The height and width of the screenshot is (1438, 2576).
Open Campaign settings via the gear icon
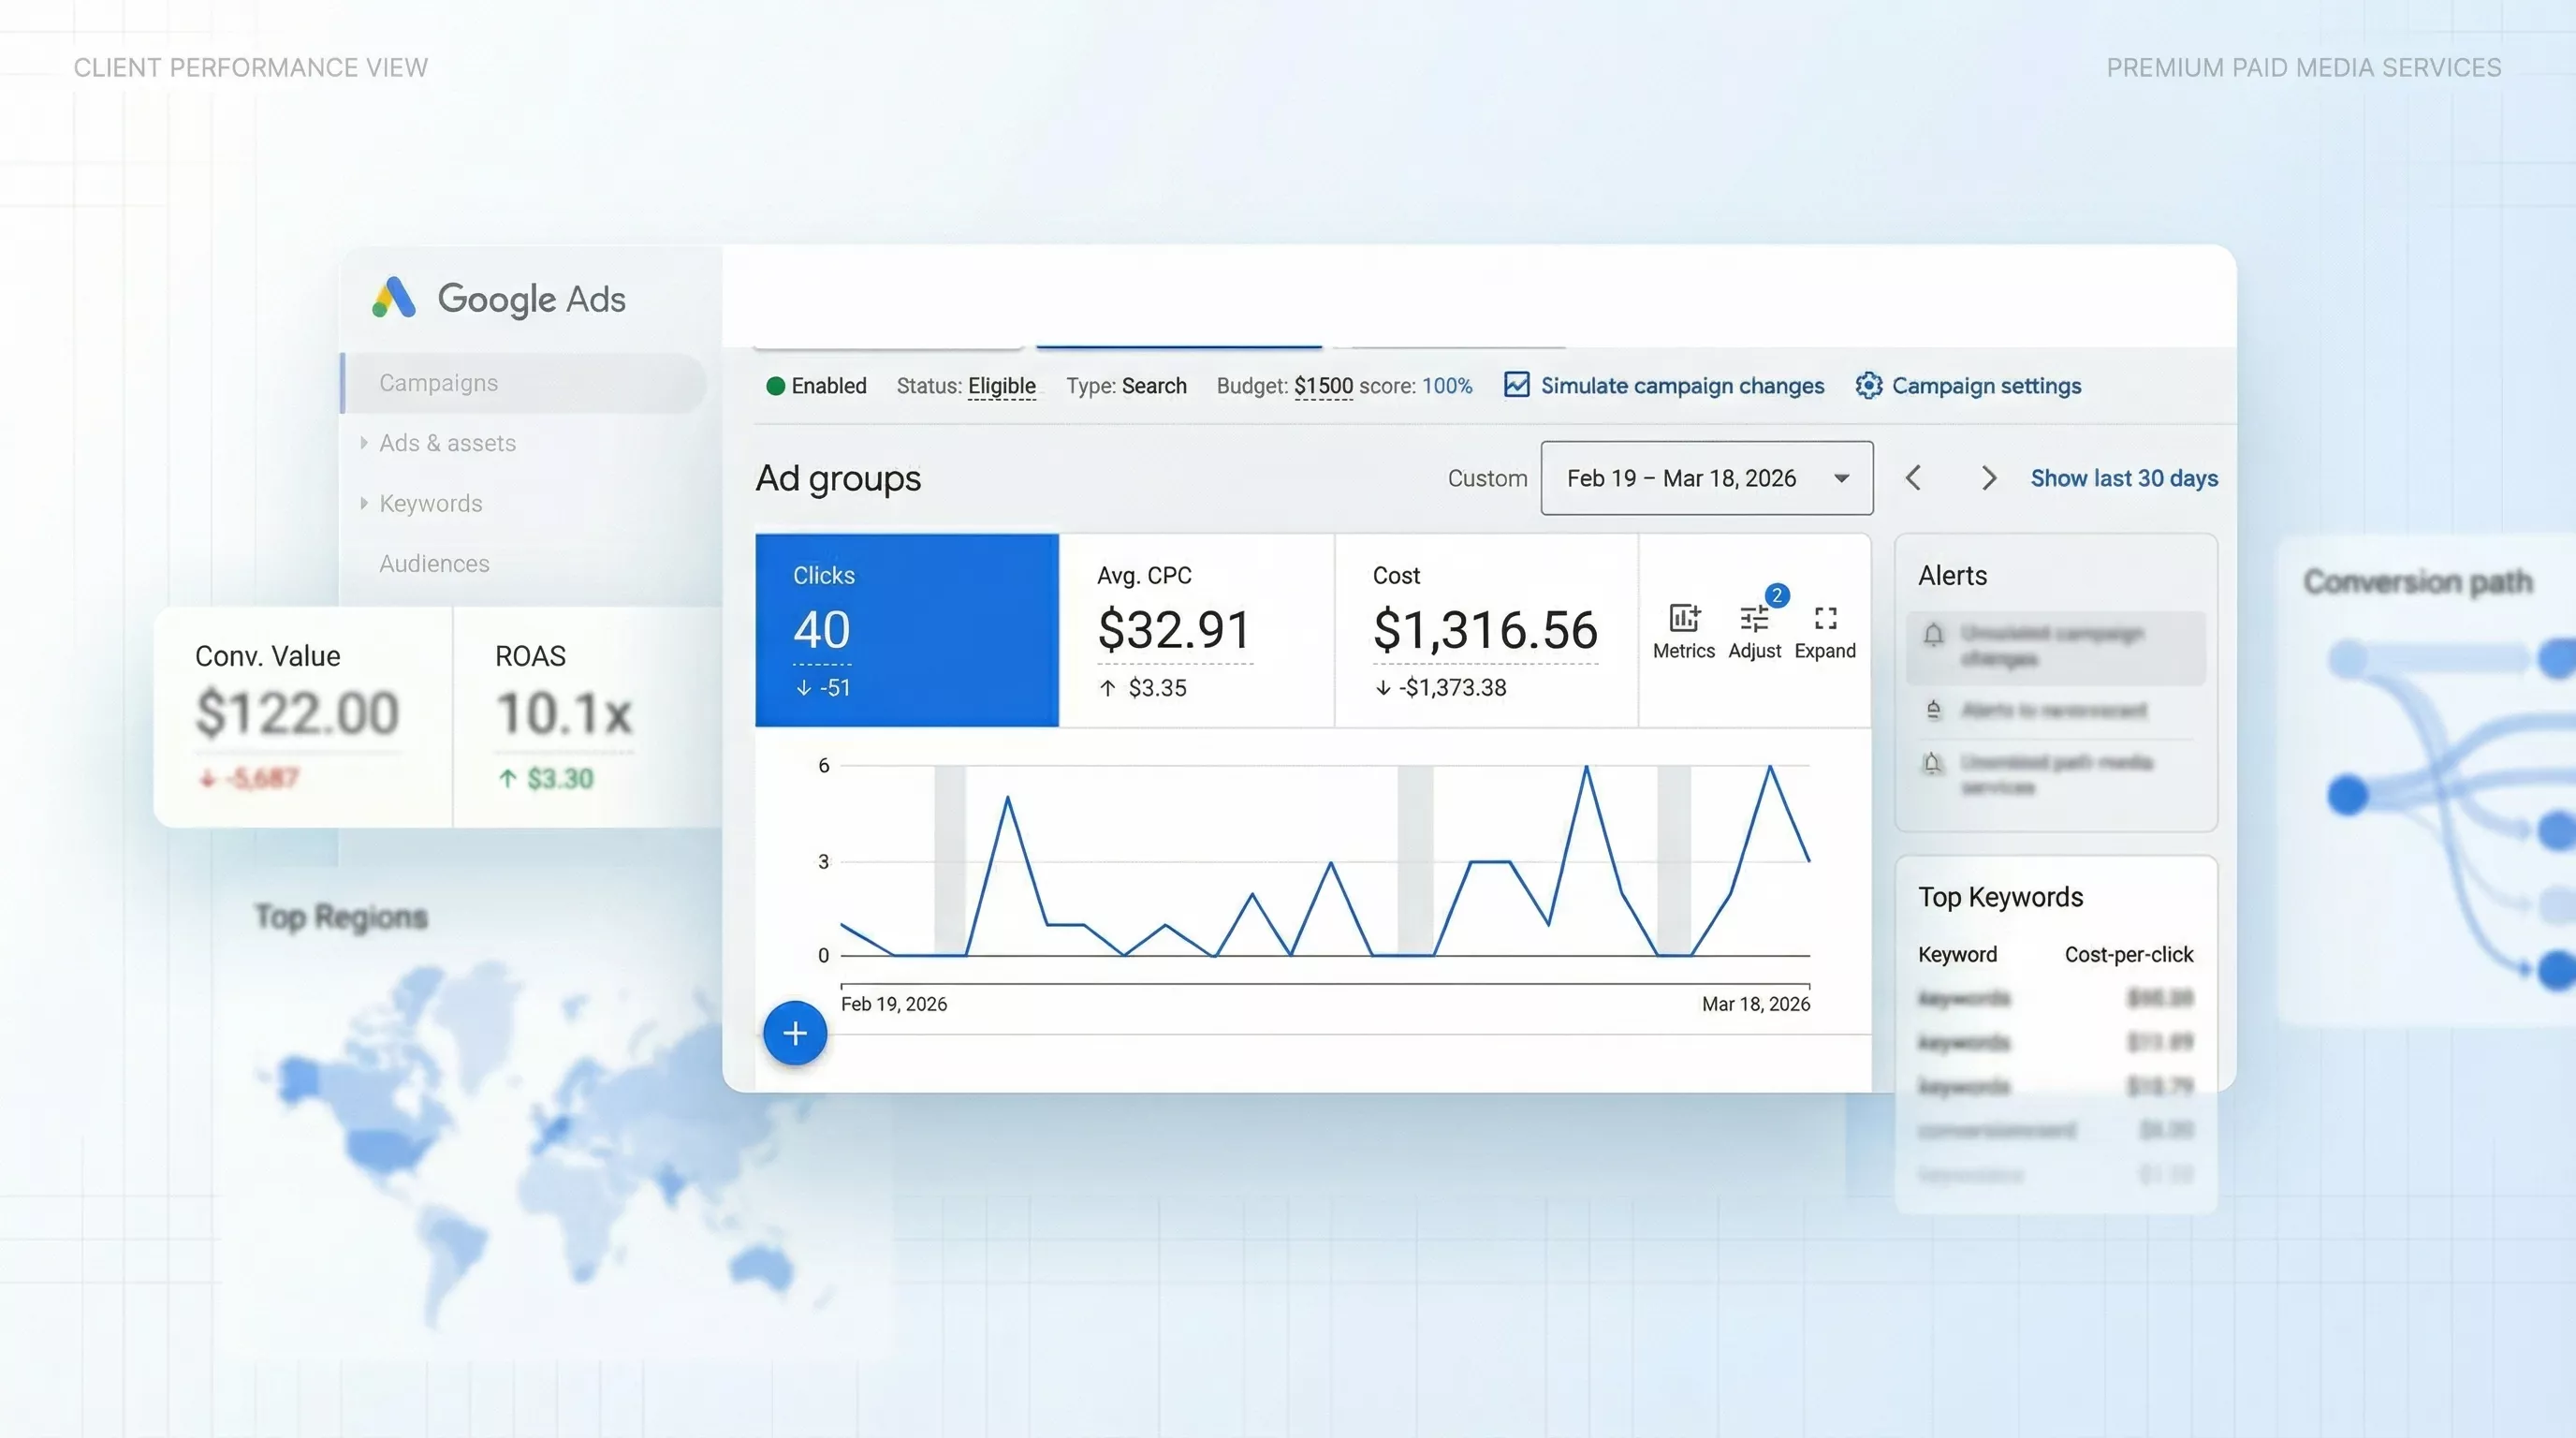1867,386
